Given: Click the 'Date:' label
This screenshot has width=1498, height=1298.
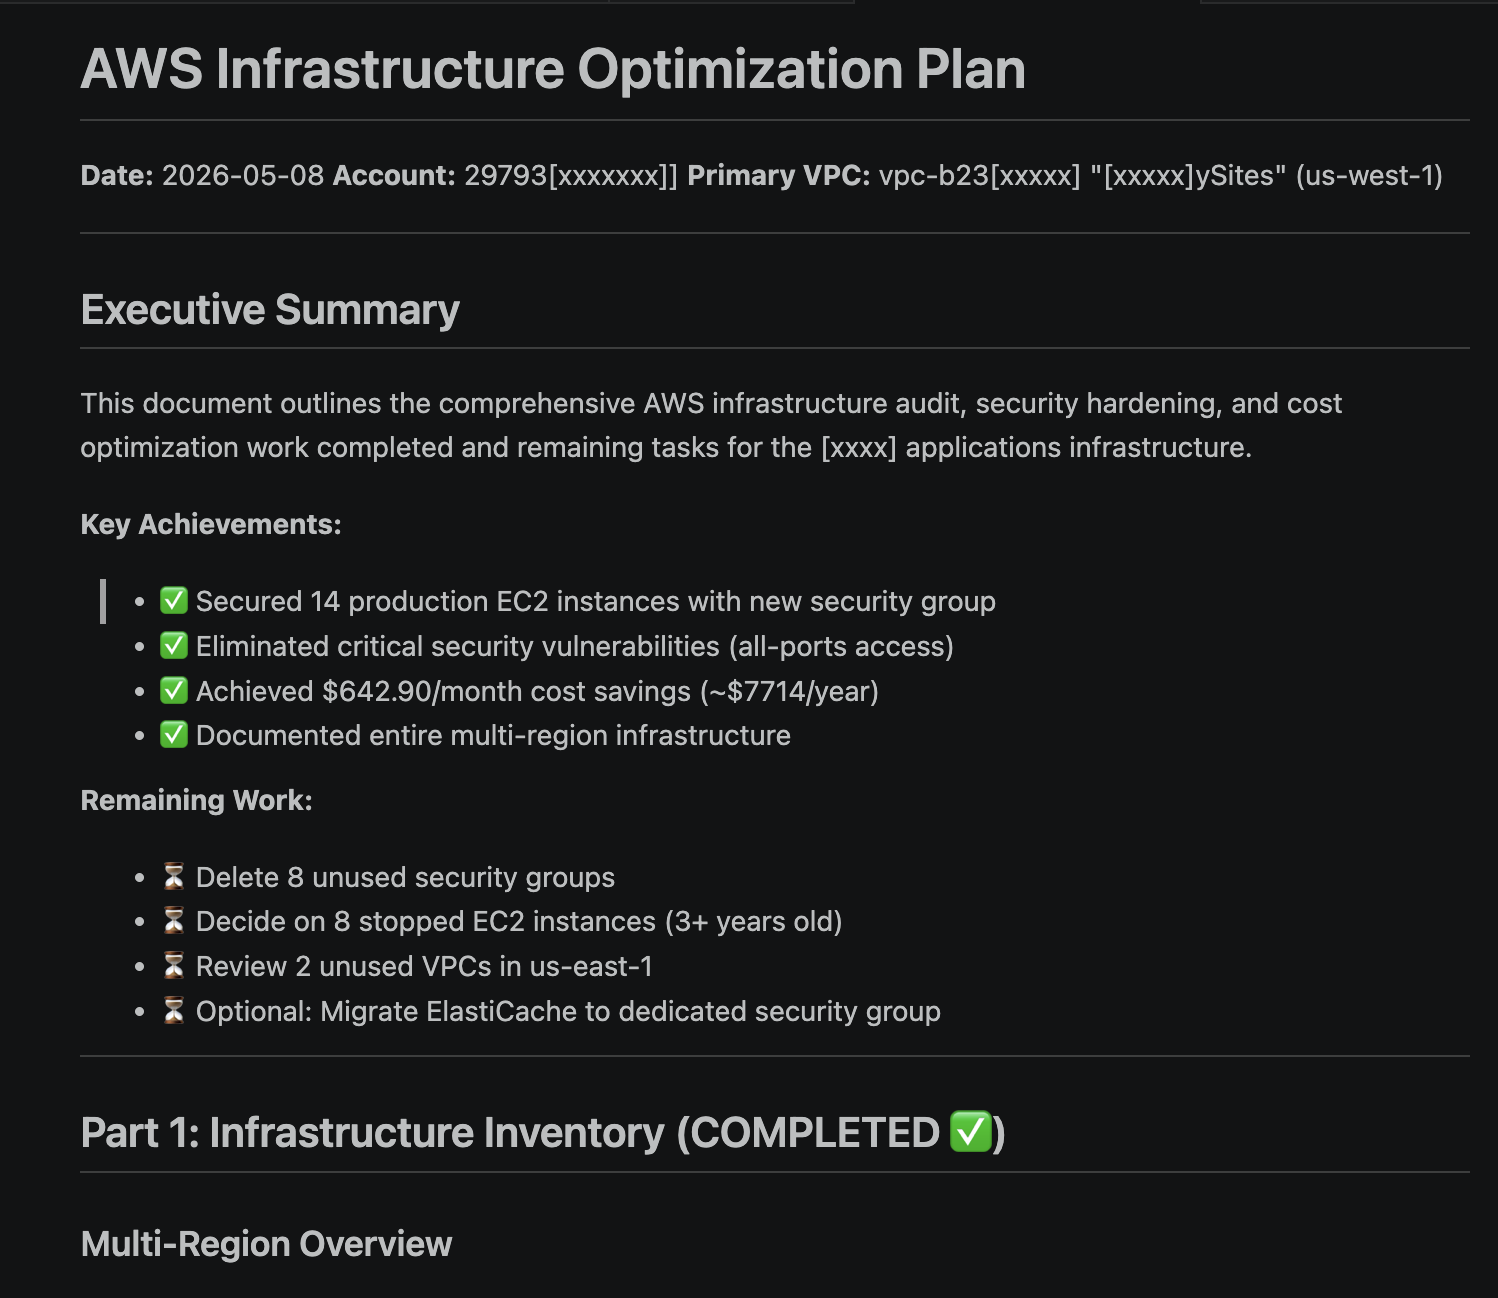Looking at the screenshot, I should [117, 175].
